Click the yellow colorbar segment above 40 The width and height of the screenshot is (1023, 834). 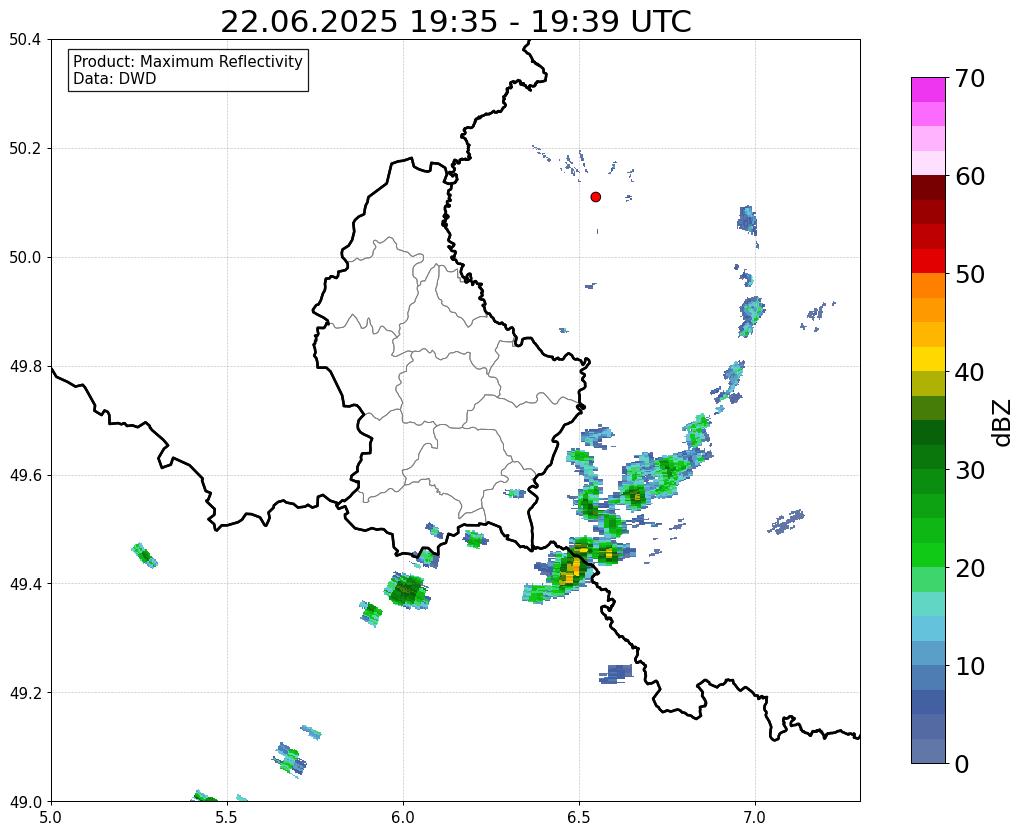[x=928, y=359]
